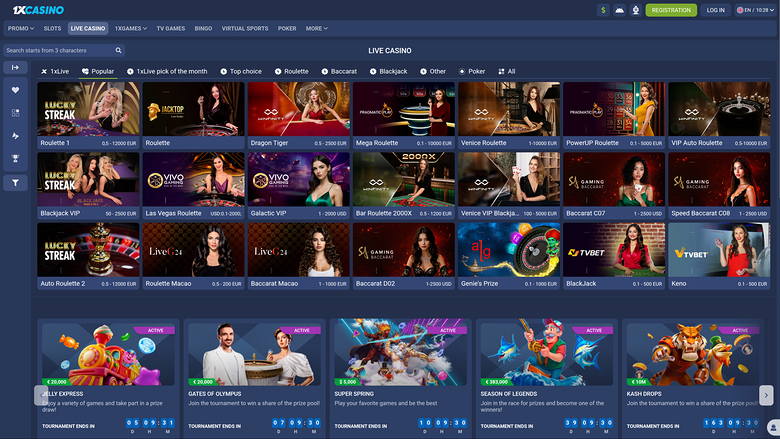Open the dollar deposit icon
Viewport: 780px width, 439px height.
pos(603,10)
